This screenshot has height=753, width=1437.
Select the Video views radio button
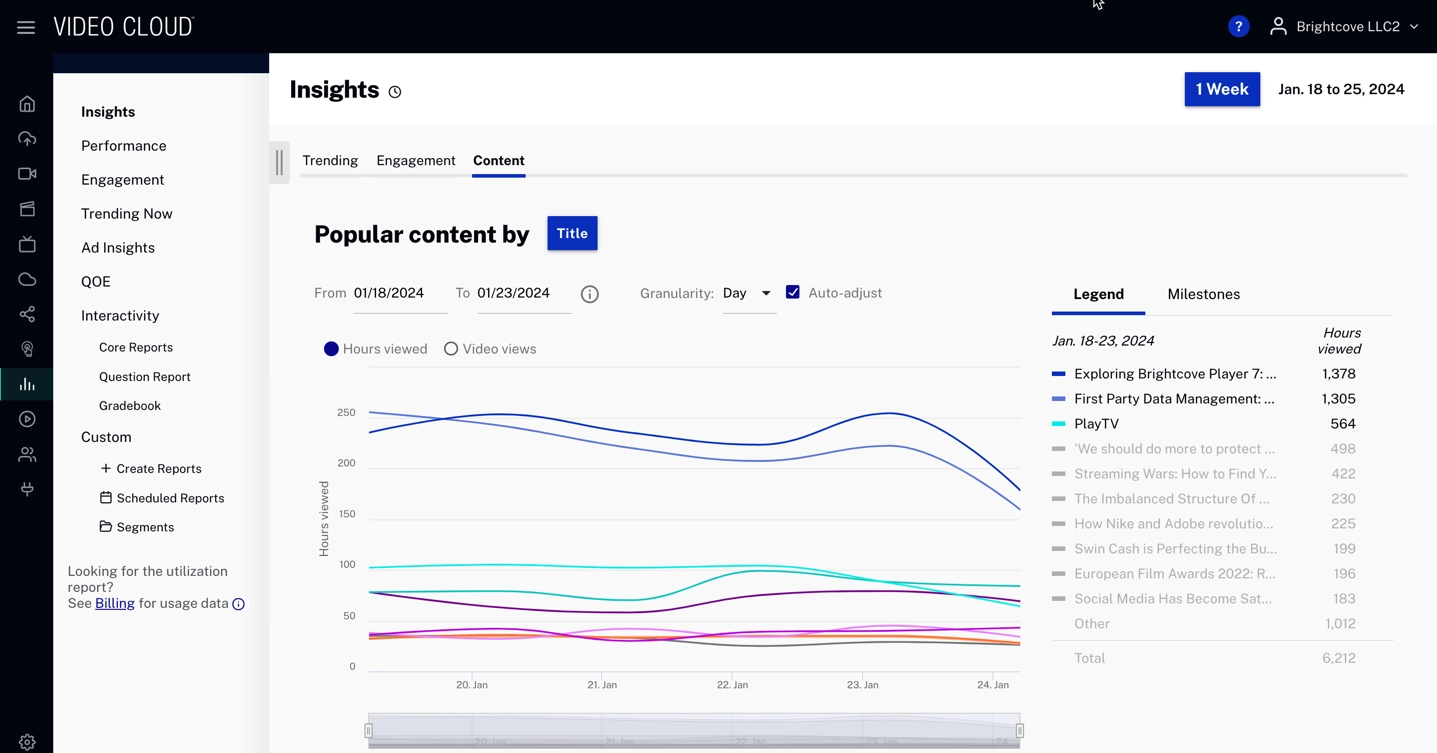[x=451, y=348]
